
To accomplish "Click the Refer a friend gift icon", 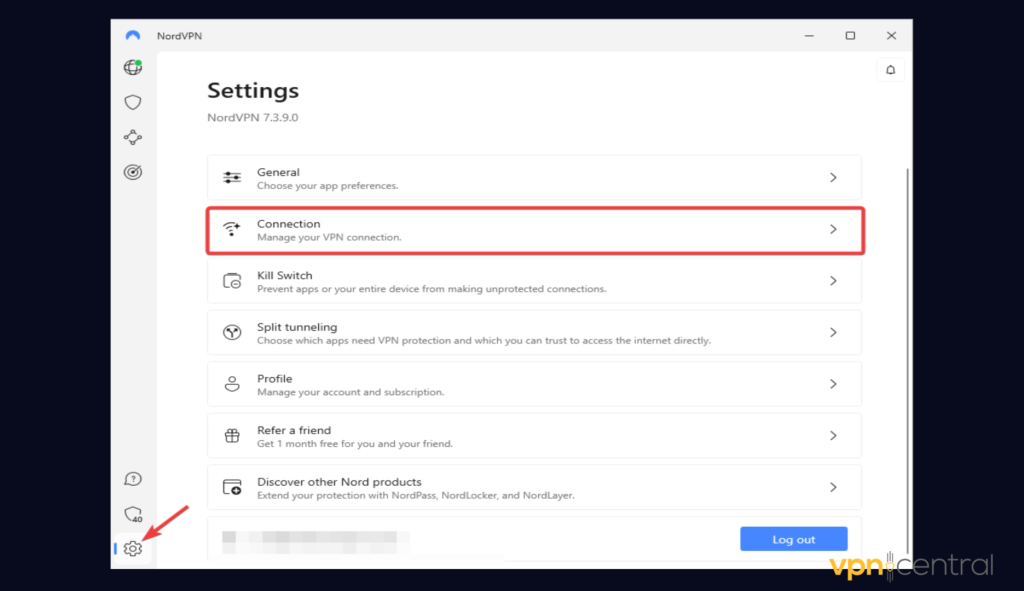I will pyautogui.click(x=232, y=435).
